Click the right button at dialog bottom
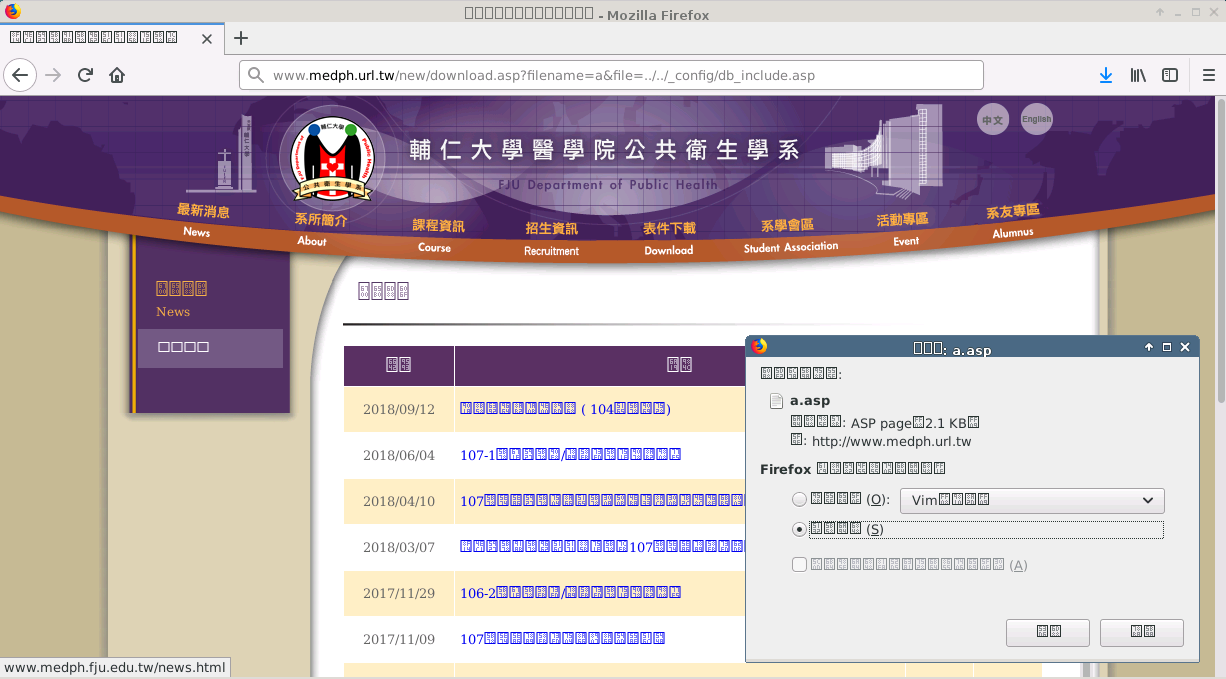This screenshot has height=679, width=1226. coord(1142,632)
